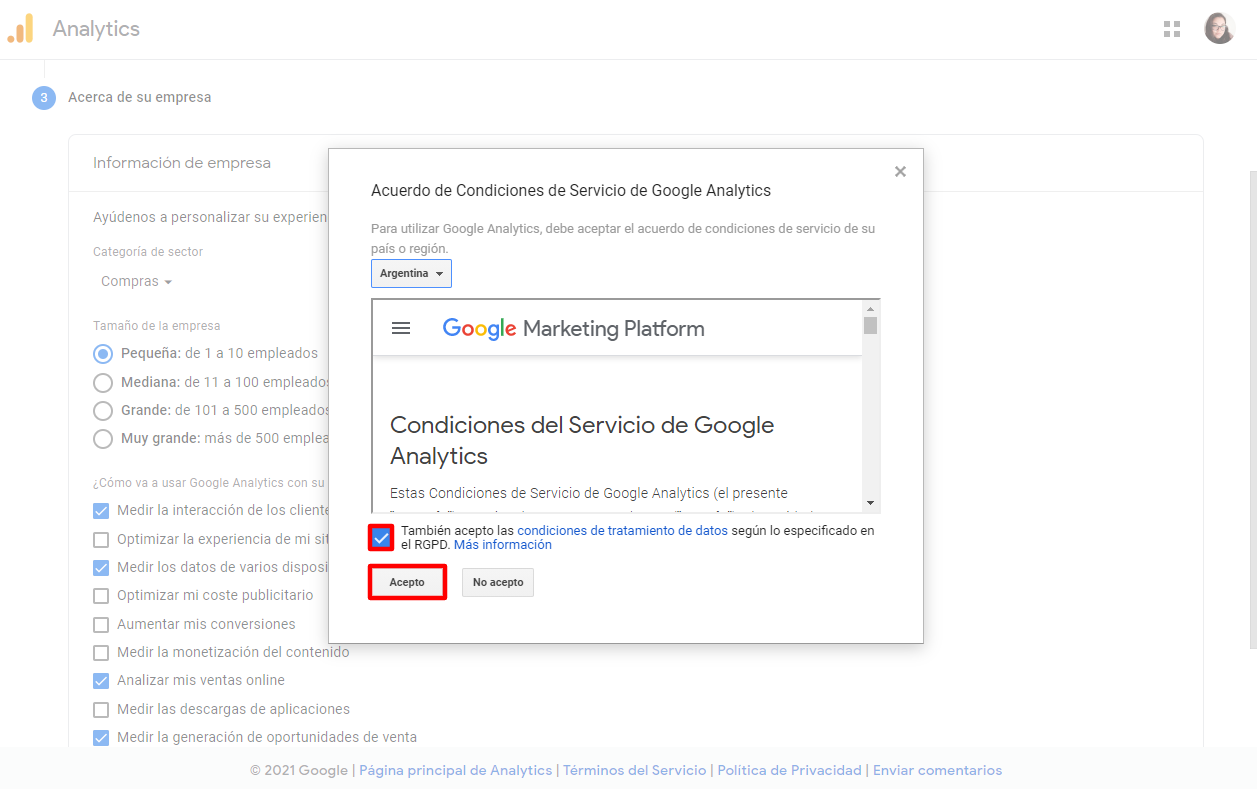Click the Categoría de sector label
This screenshot has height=789, width=1257.
(148, 252)
